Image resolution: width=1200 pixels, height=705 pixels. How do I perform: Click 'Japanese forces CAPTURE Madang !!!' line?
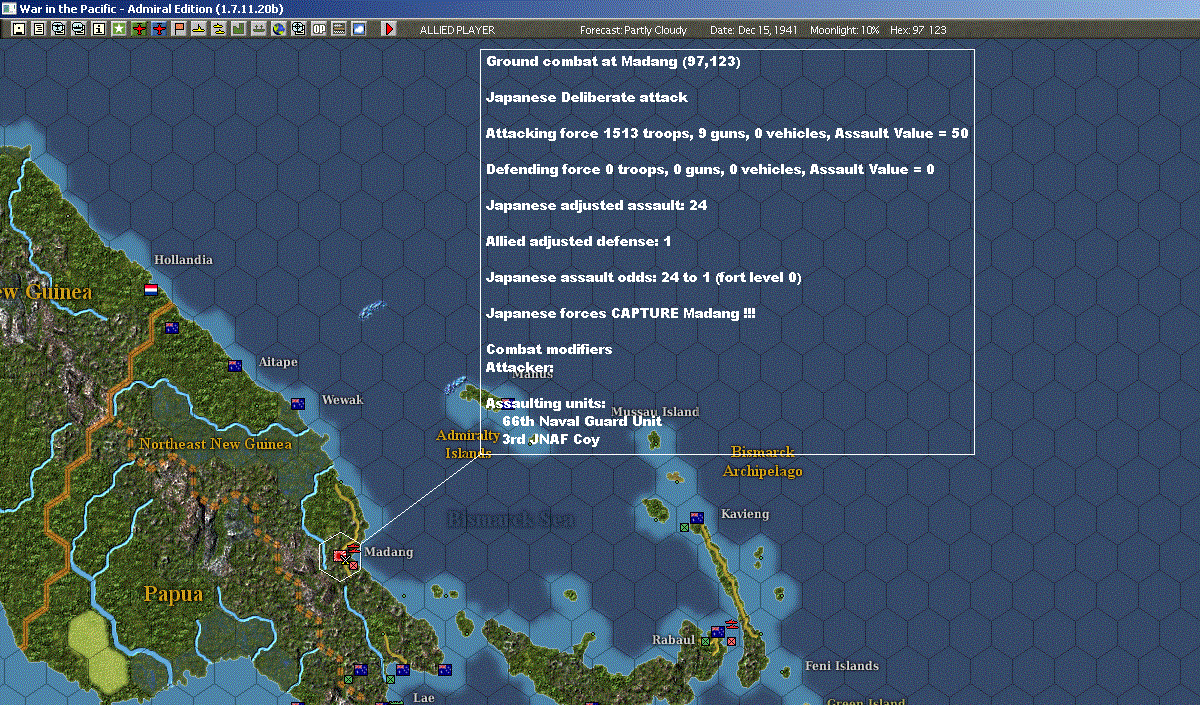pyautogui.click(x=620, y=314)
